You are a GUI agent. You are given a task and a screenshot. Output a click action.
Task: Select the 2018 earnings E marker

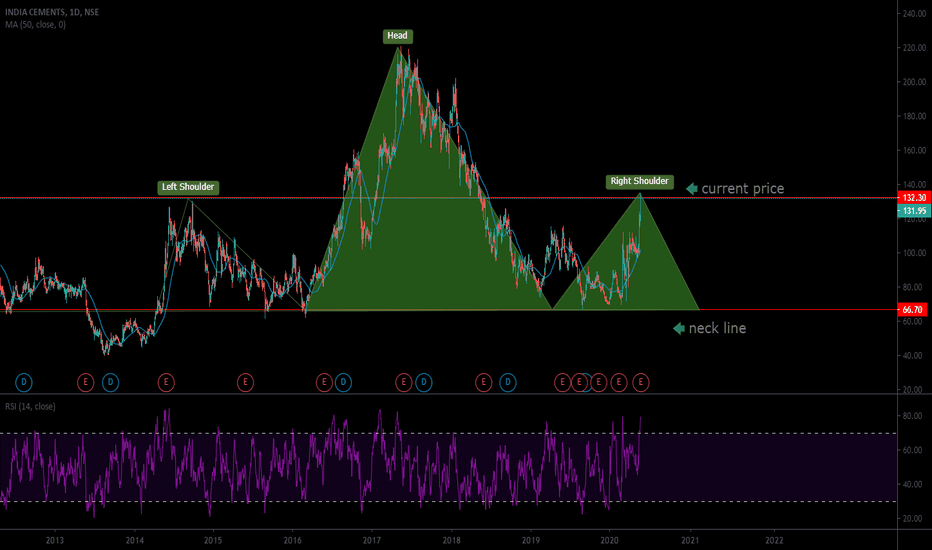(484, 382)
